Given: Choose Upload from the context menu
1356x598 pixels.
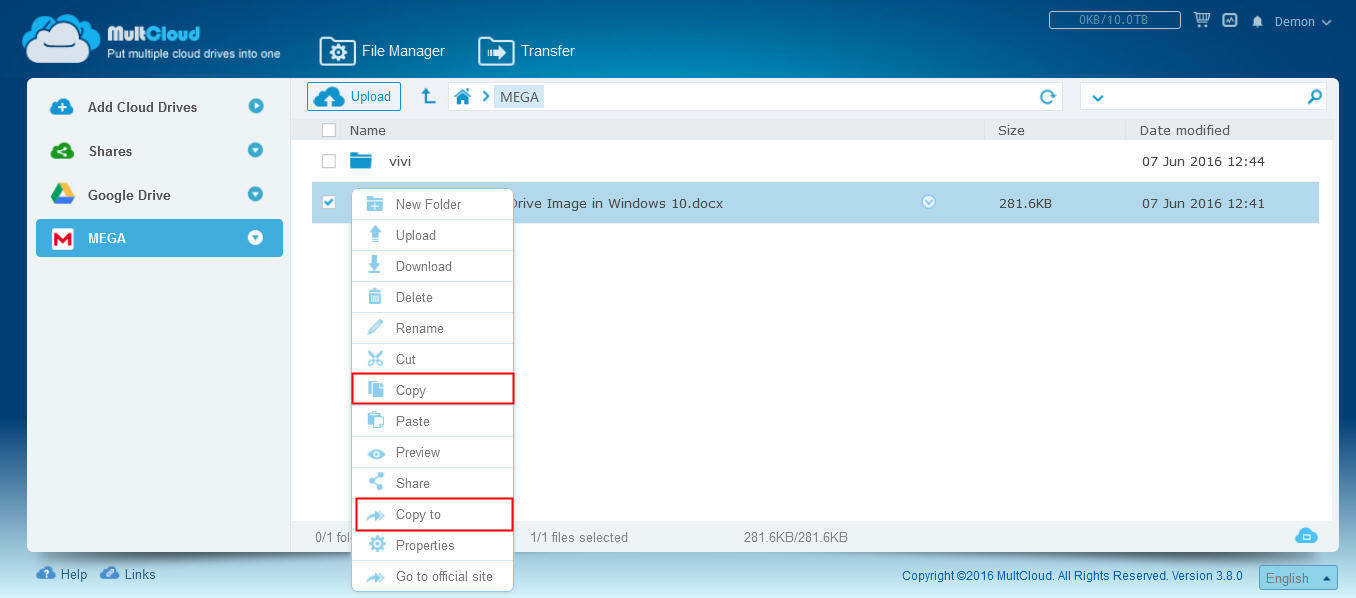Looking at the screenshot, I should (x=432, y=235).
